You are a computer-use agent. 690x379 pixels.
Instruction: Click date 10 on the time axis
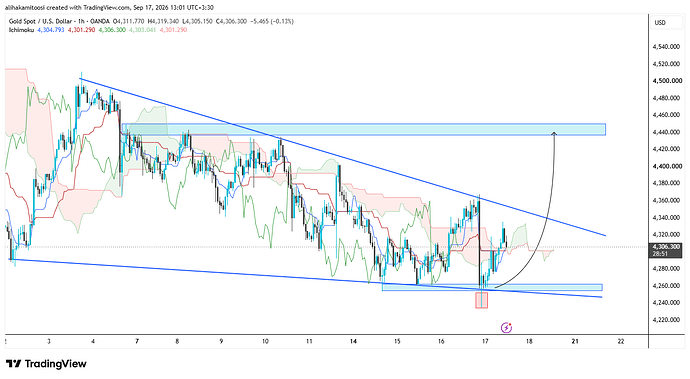(265, 341)
